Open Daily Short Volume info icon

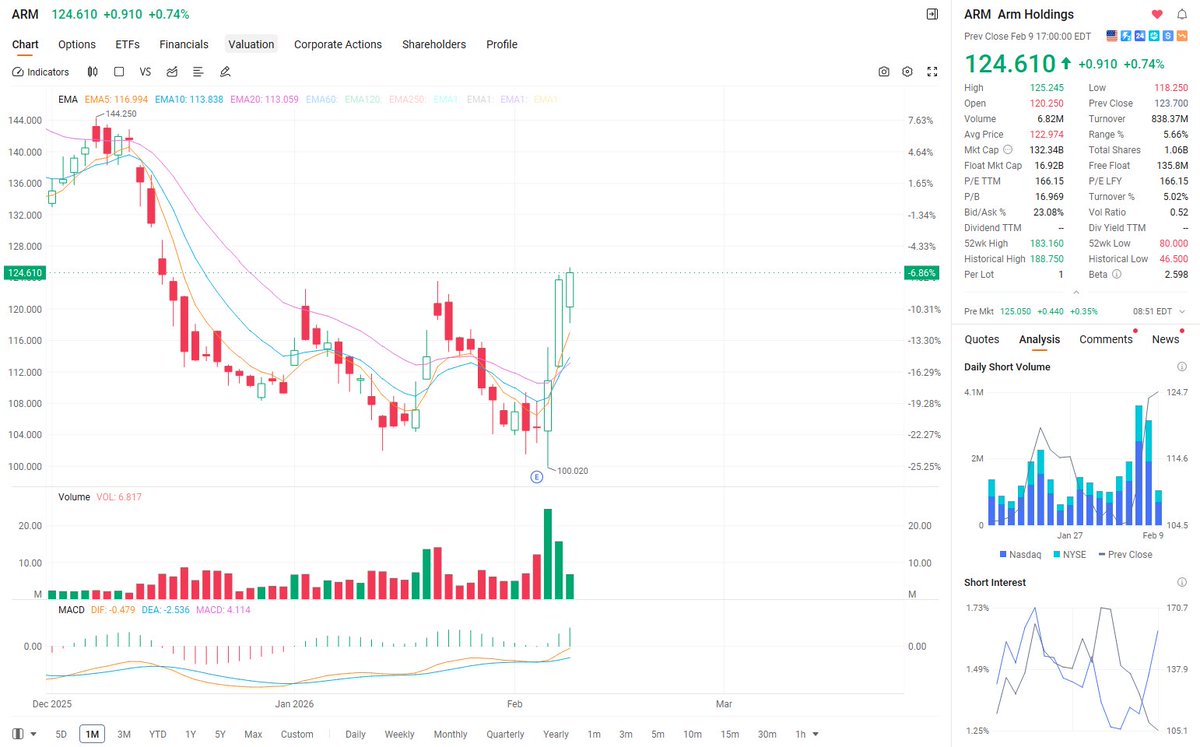1182,367
